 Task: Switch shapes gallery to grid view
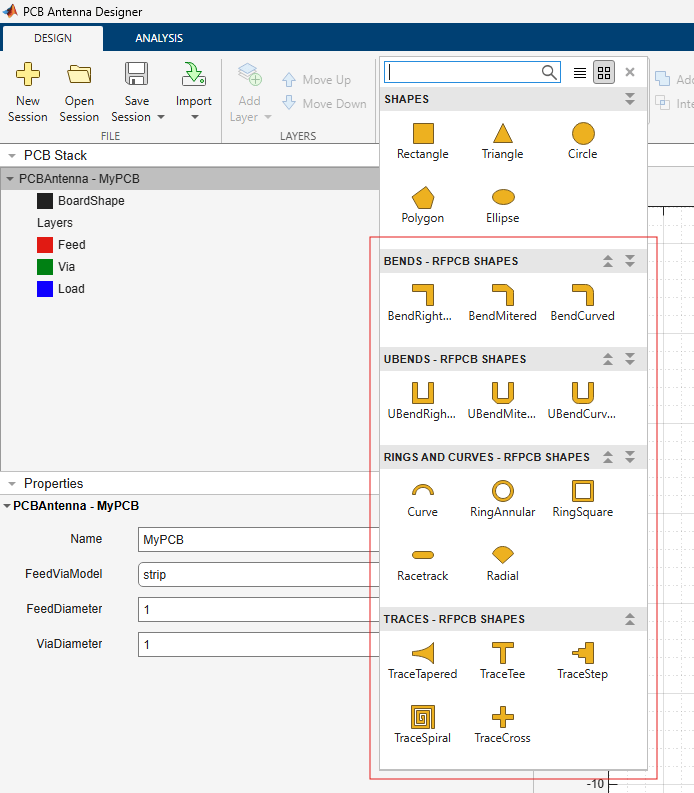pos(604,72)
